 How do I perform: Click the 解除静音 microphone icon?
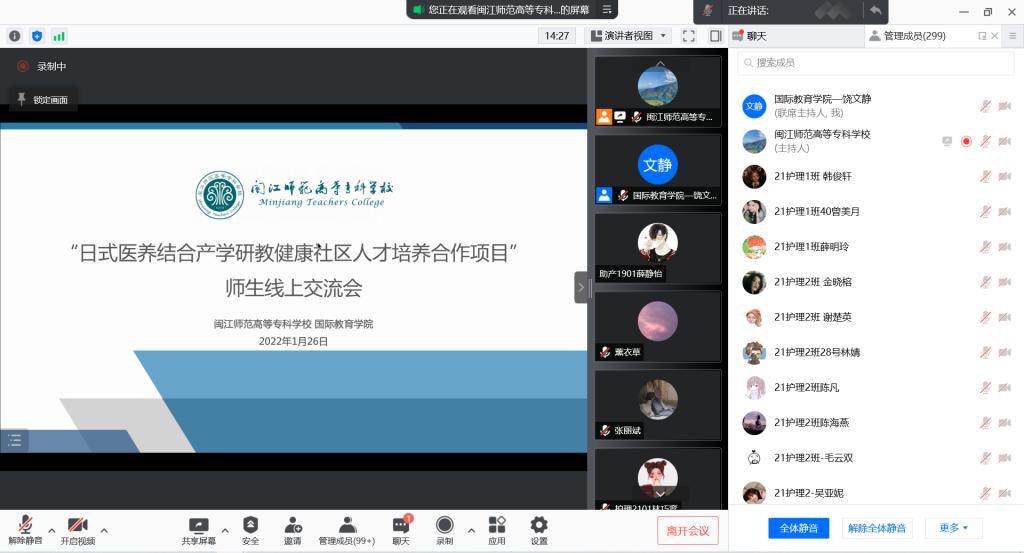tap(25, 525)
